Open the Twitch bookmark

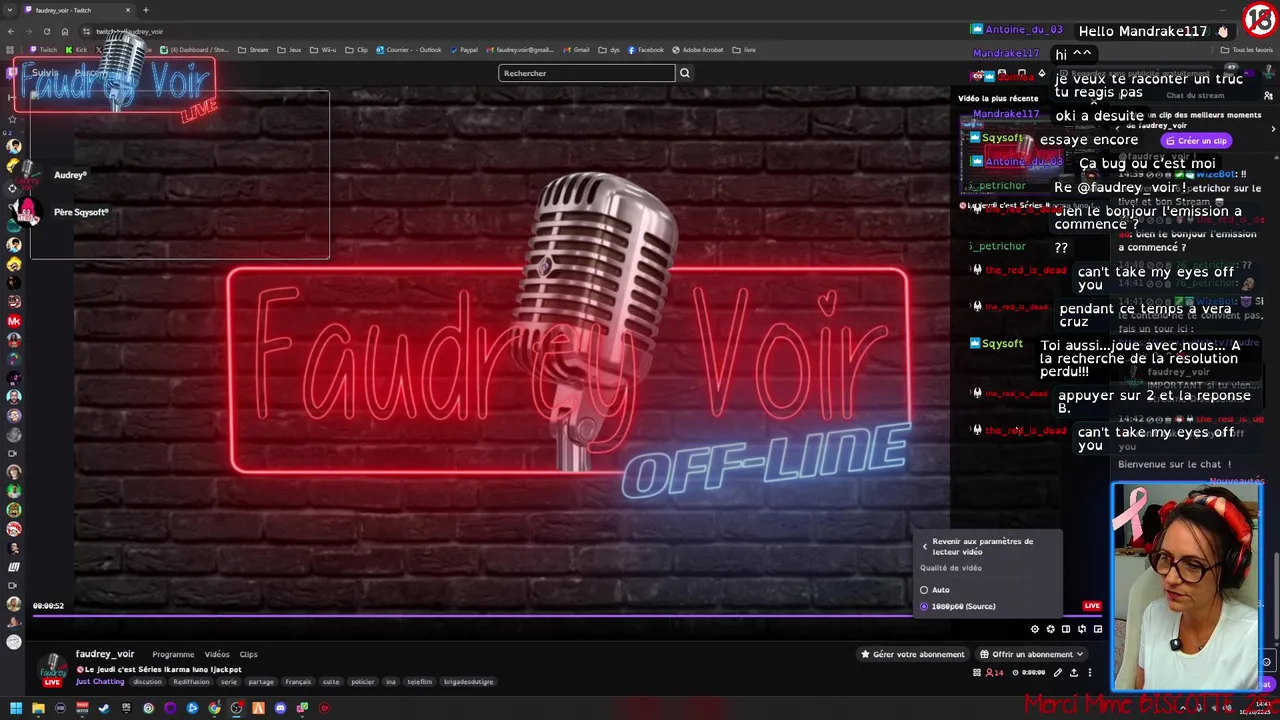(x=44, y=50)
